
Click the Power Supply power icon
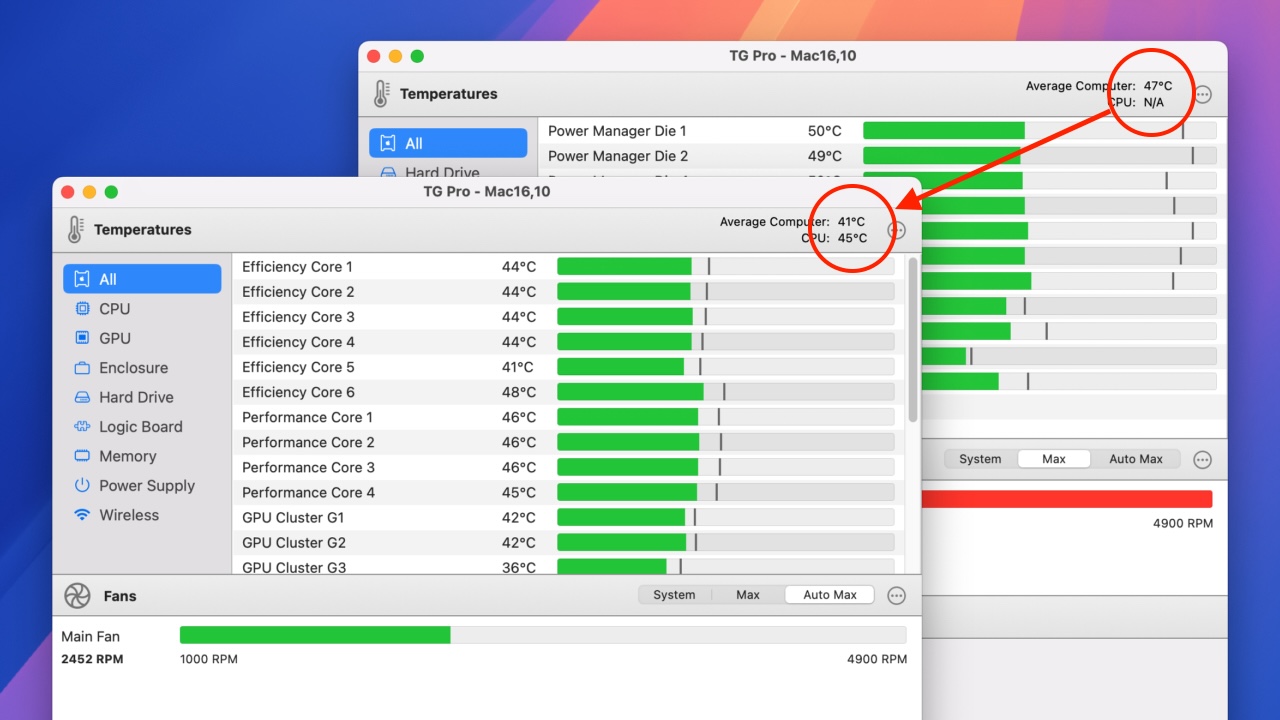(x=82, y=486)
